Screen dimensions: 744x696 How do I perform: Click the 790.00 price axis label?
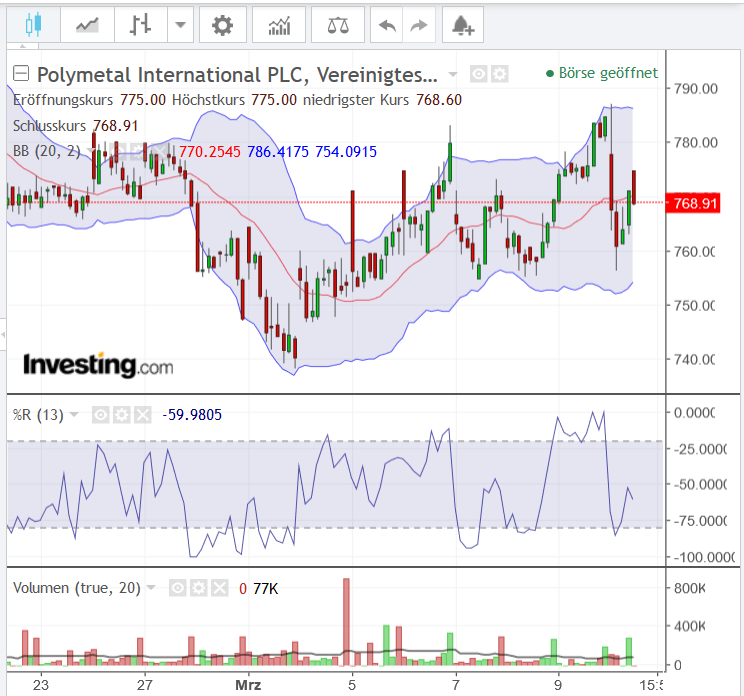click(696, 89)
